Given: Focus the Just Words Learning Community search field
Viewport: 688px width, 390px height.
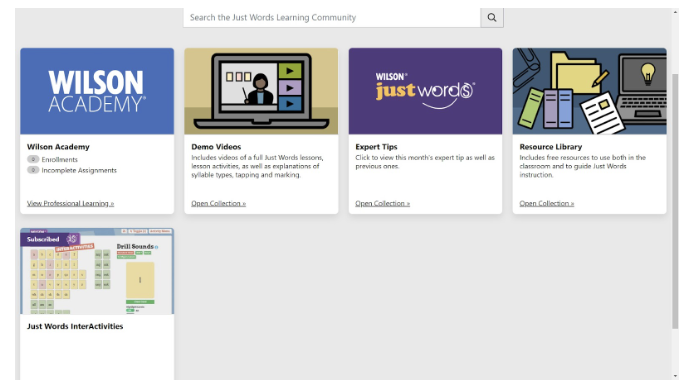Looking at the screenshot, I should pyautogui.click(x=332, y=18).
